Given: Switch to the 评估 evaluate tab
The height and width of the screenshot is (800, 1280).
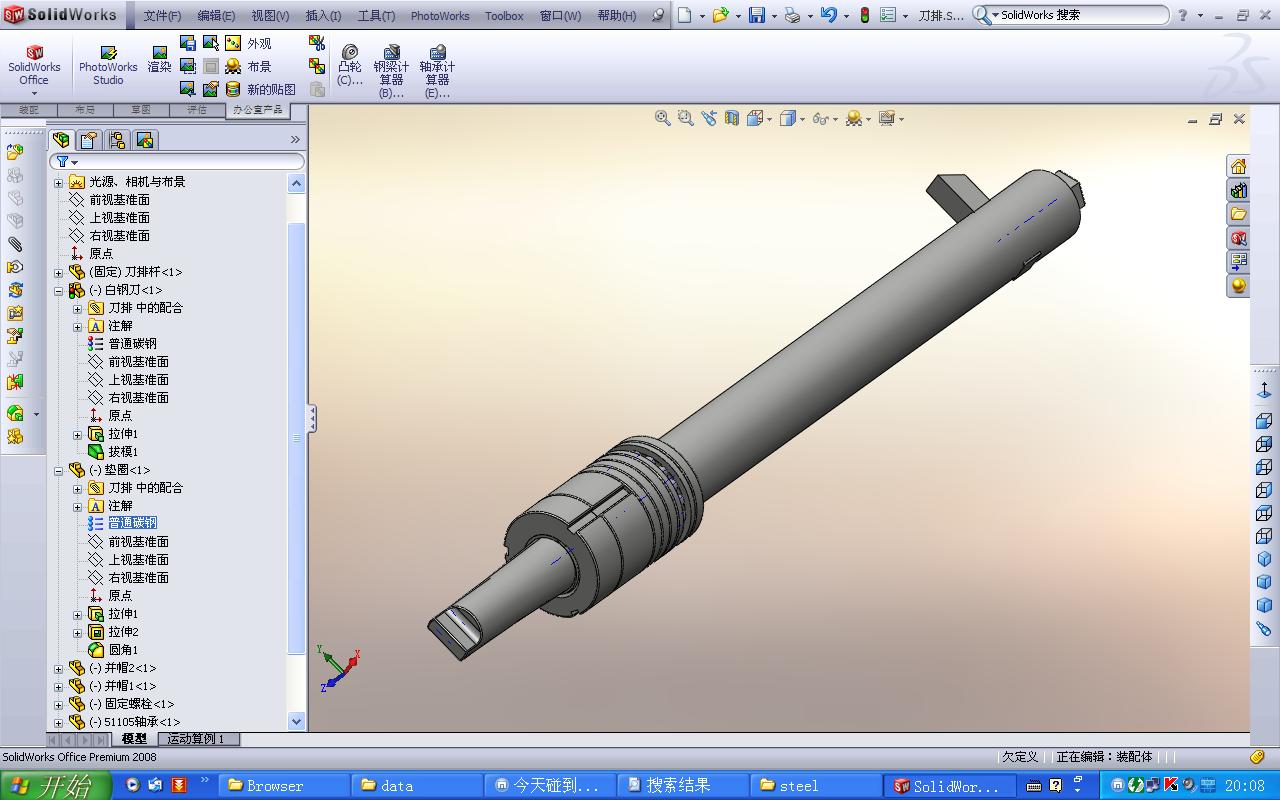Looking at the screenshot, I should click(x=197, y=110).
